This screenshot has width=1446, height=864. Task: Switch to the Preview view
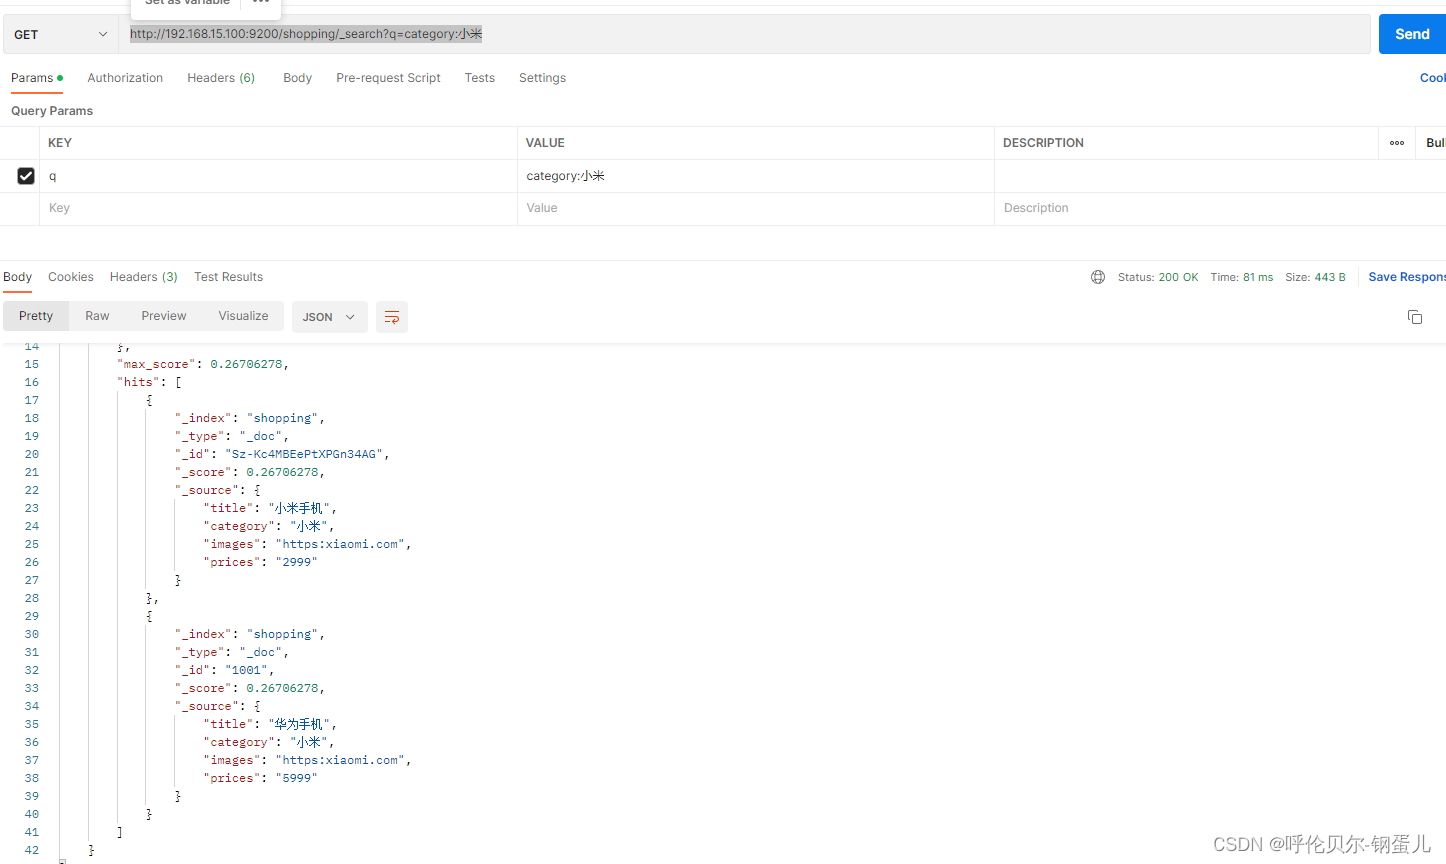164,316
